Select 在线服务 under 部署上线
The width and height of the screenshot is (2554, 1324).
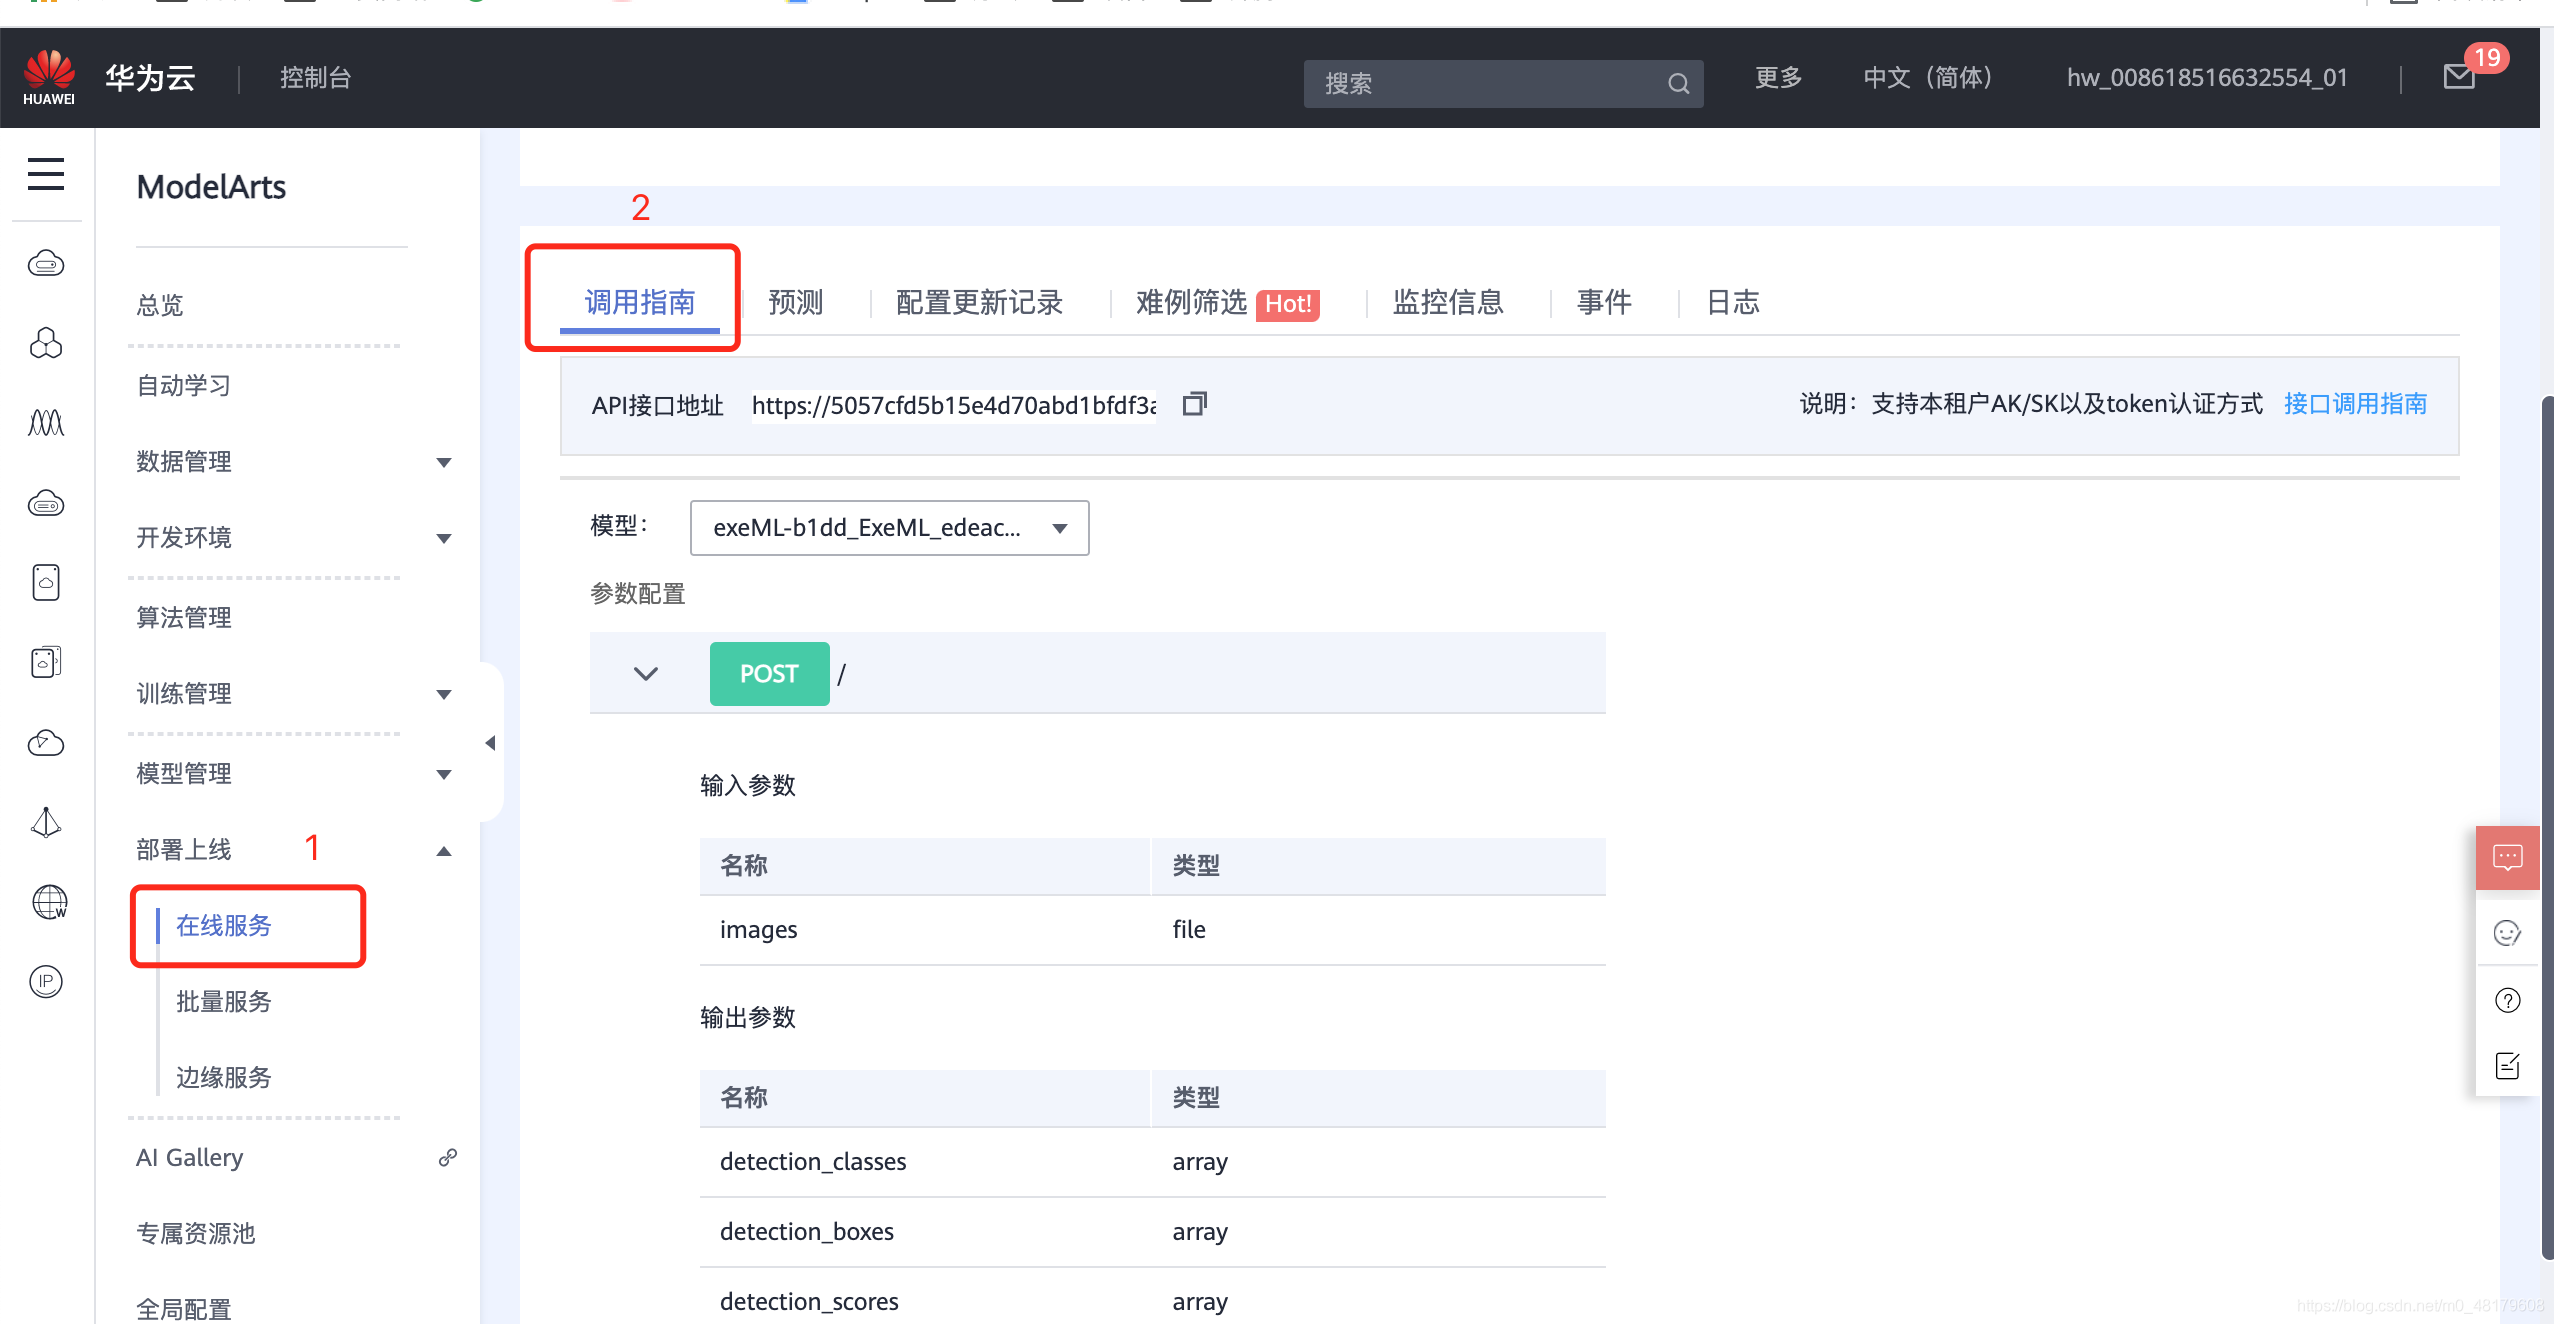point(223,925)
